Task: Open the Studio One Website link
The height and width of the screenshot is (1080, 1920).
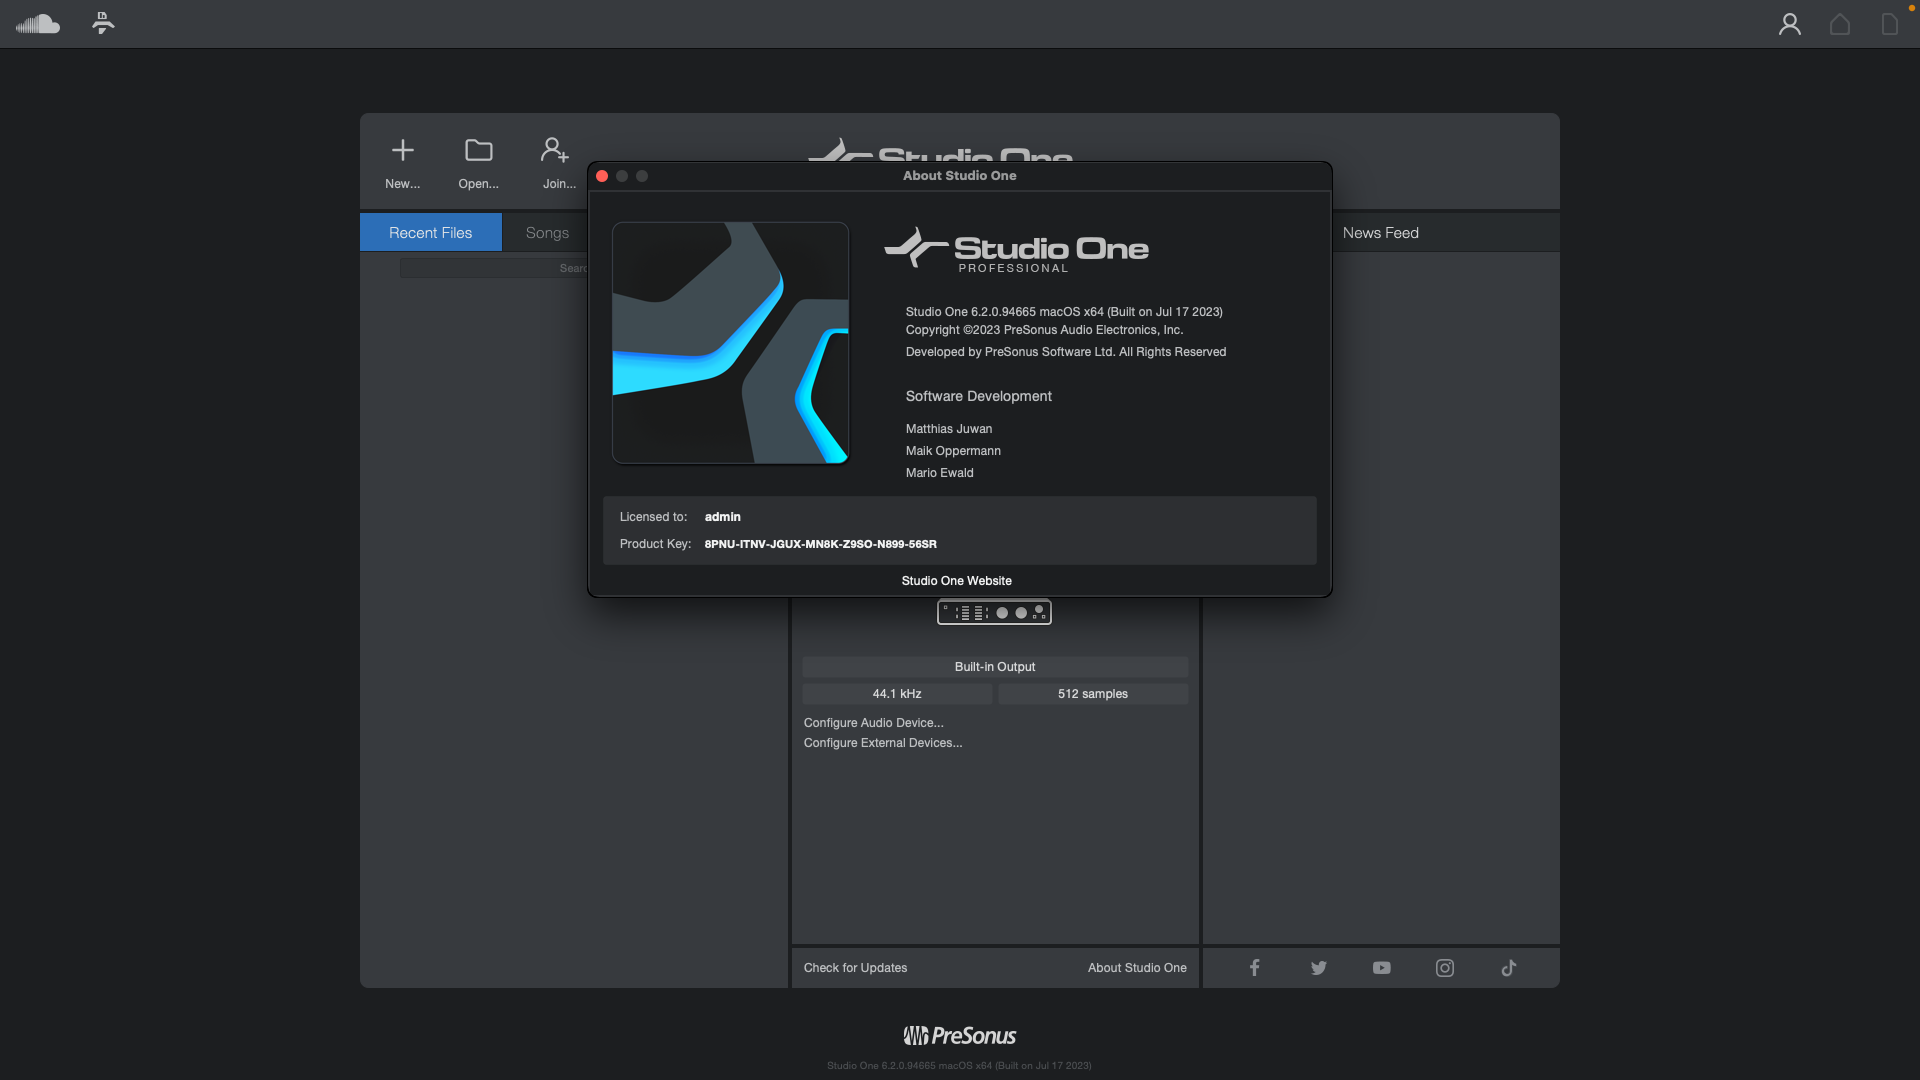Action: point(956,581)
